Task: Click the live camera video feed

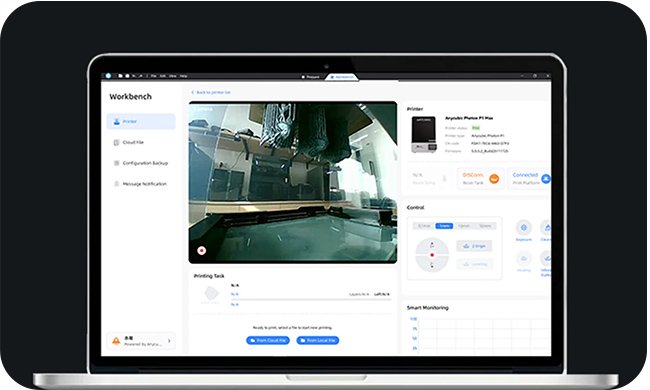Action: [293, 182]
